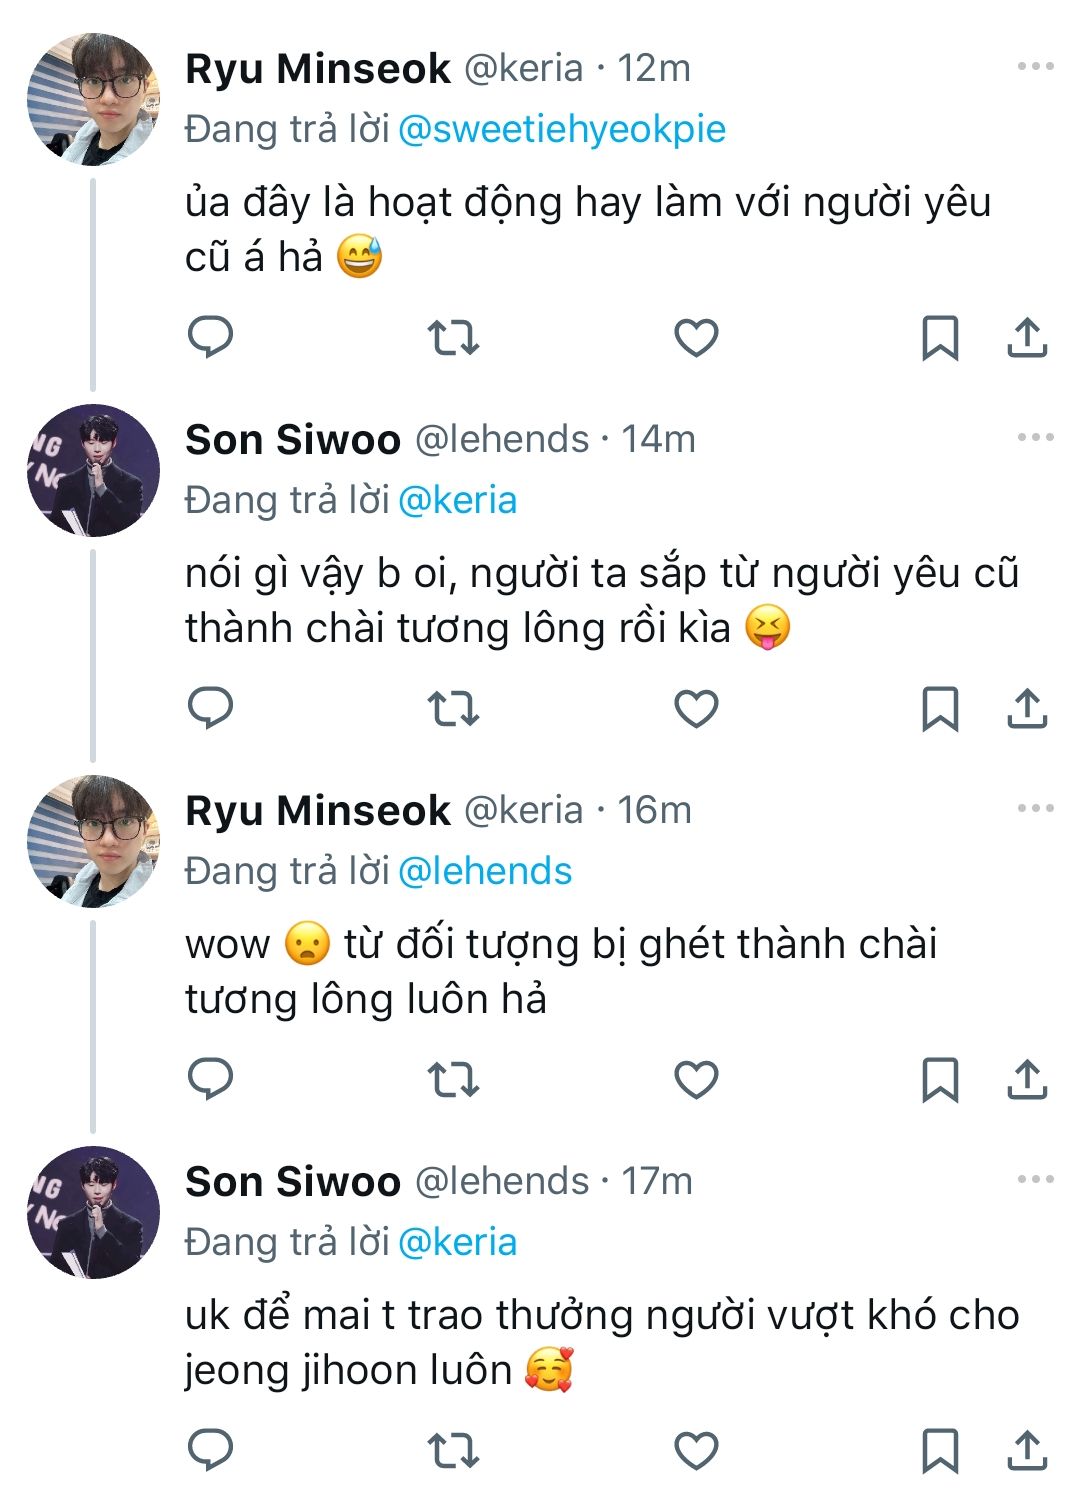This screenshot has height=1497, width=1080.
Task: Open more options on 14m tweet
Action: [x=1035, y=438]
